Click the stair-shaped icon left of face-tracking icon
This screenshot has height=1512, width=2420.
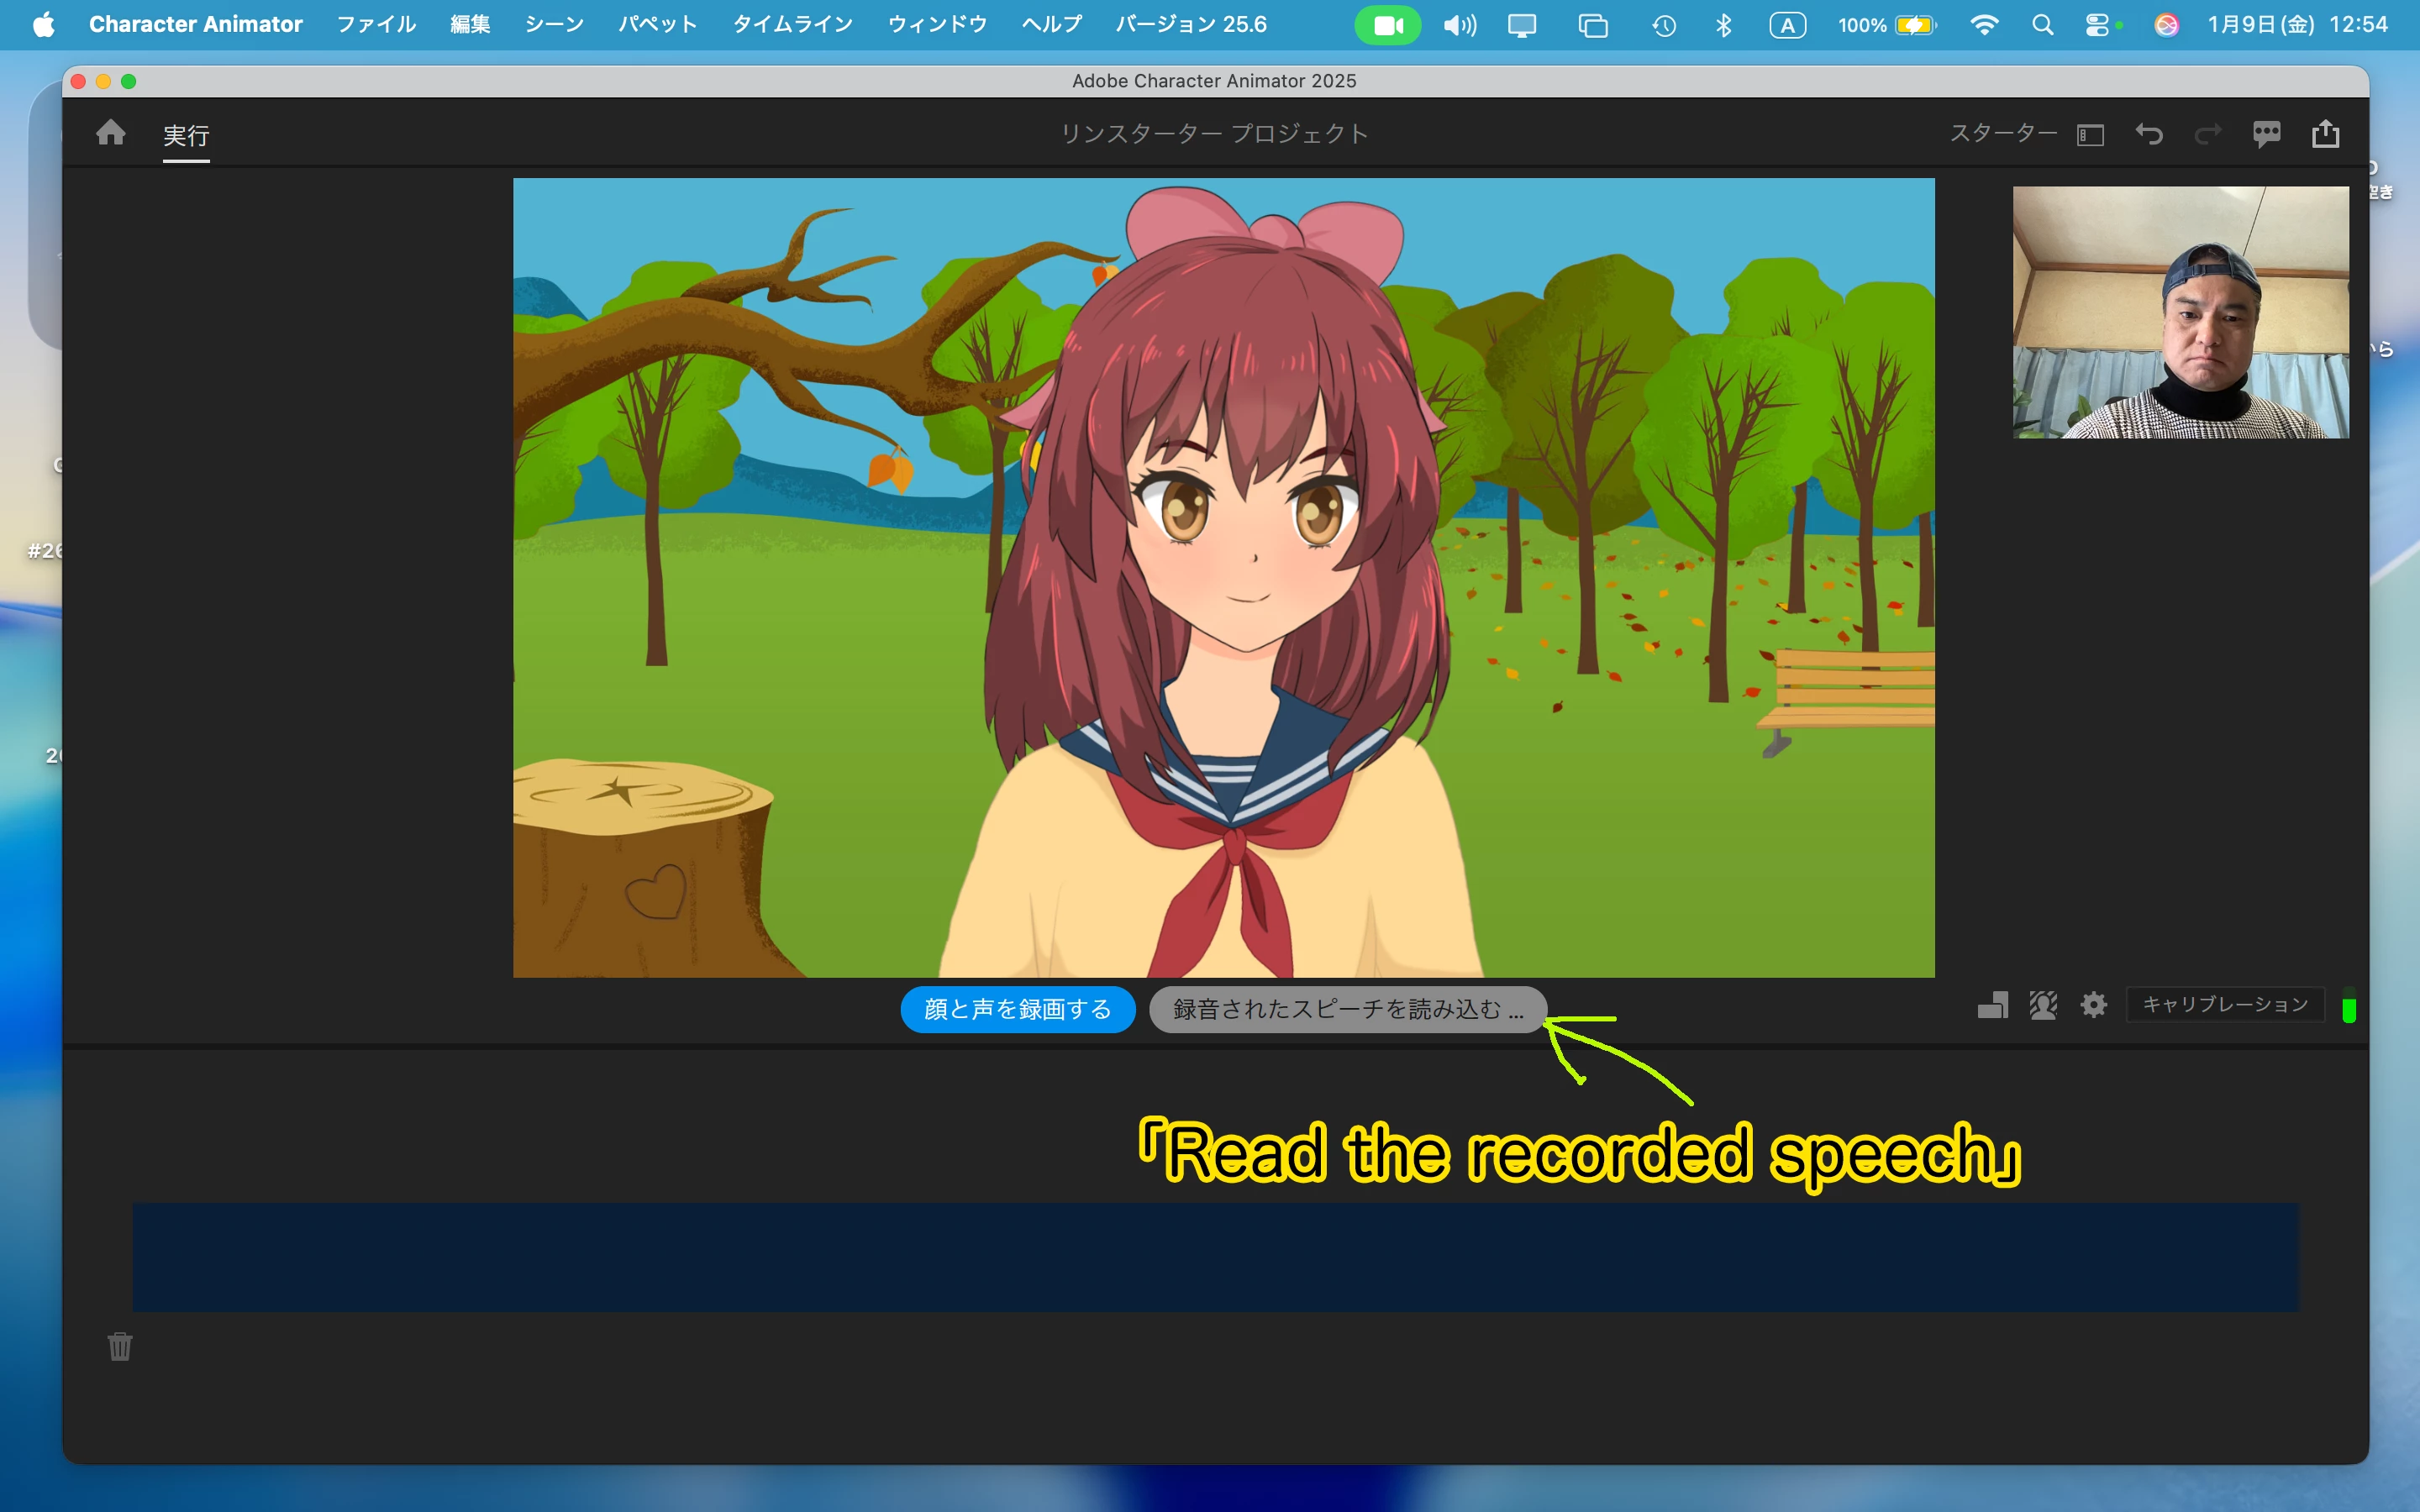pyautogui.click(x=1992, y=1005)
